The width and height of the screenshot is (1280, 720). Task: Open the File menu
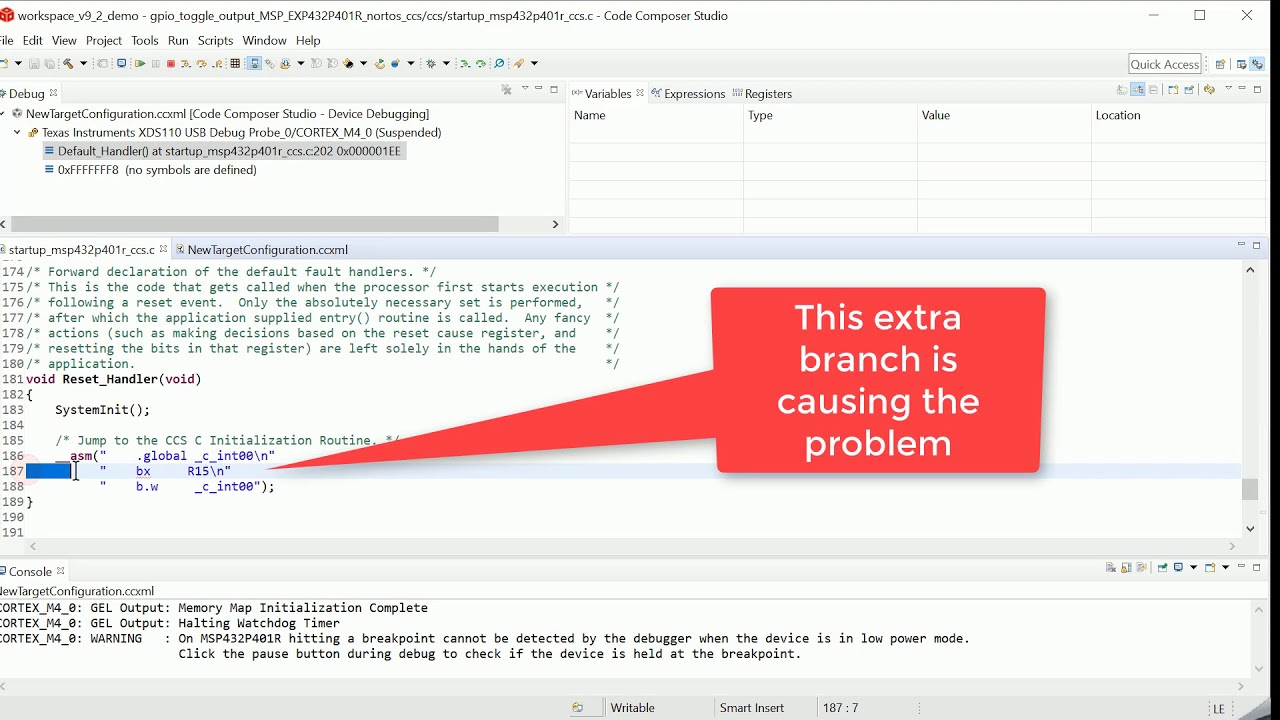6,40
